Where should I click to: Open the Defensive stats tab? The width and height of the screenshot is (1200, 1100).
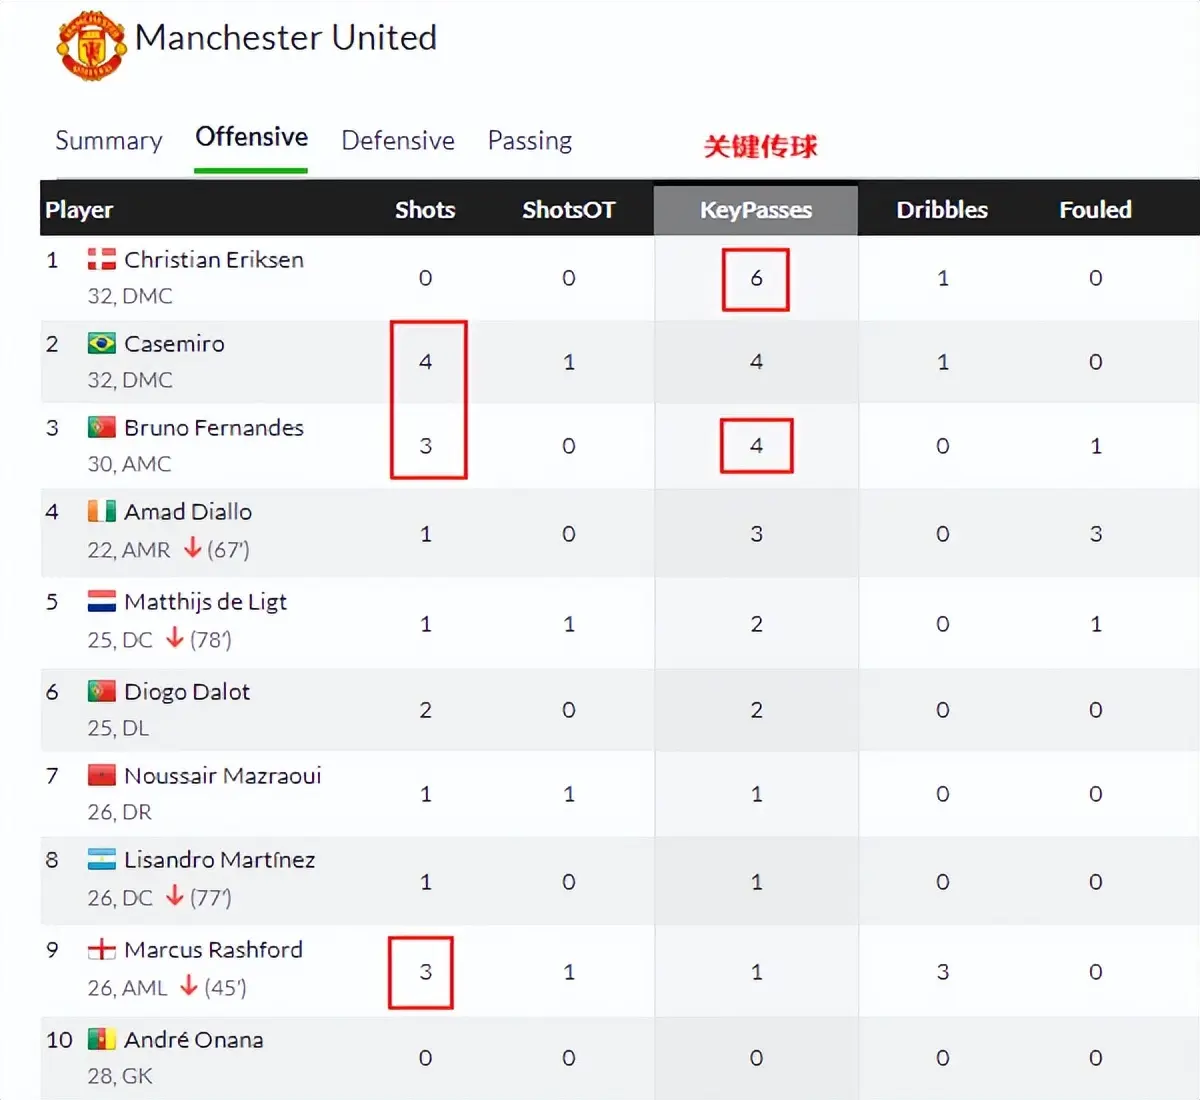(x=398, y=140)
